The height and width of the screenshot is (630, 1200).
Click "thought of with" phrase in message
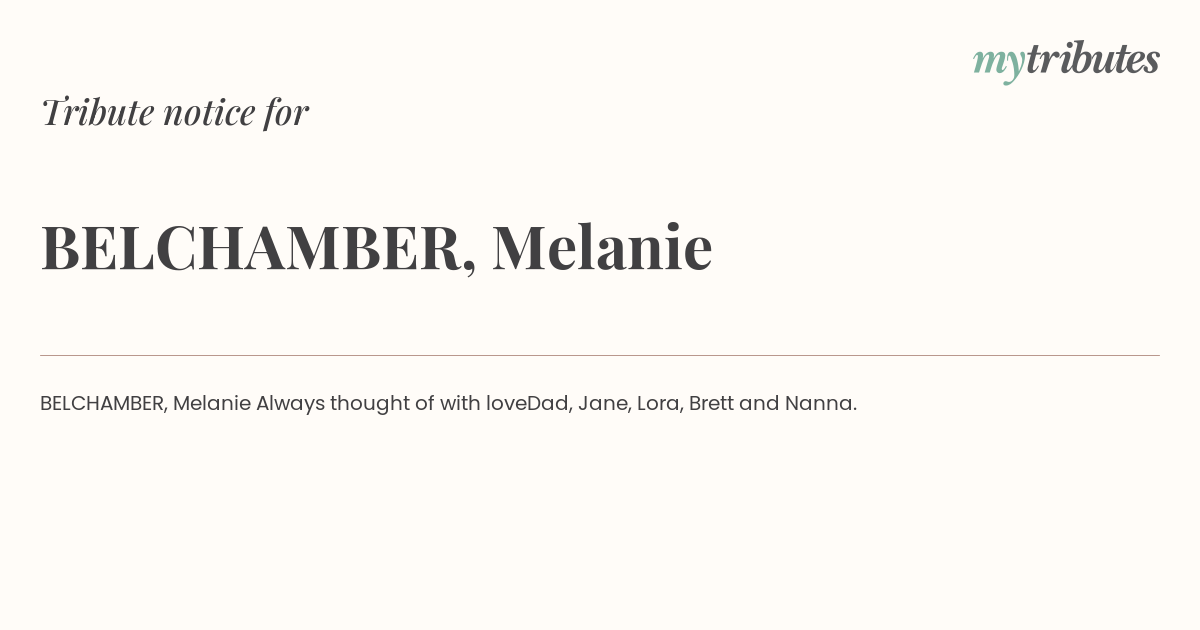point(405,404)
